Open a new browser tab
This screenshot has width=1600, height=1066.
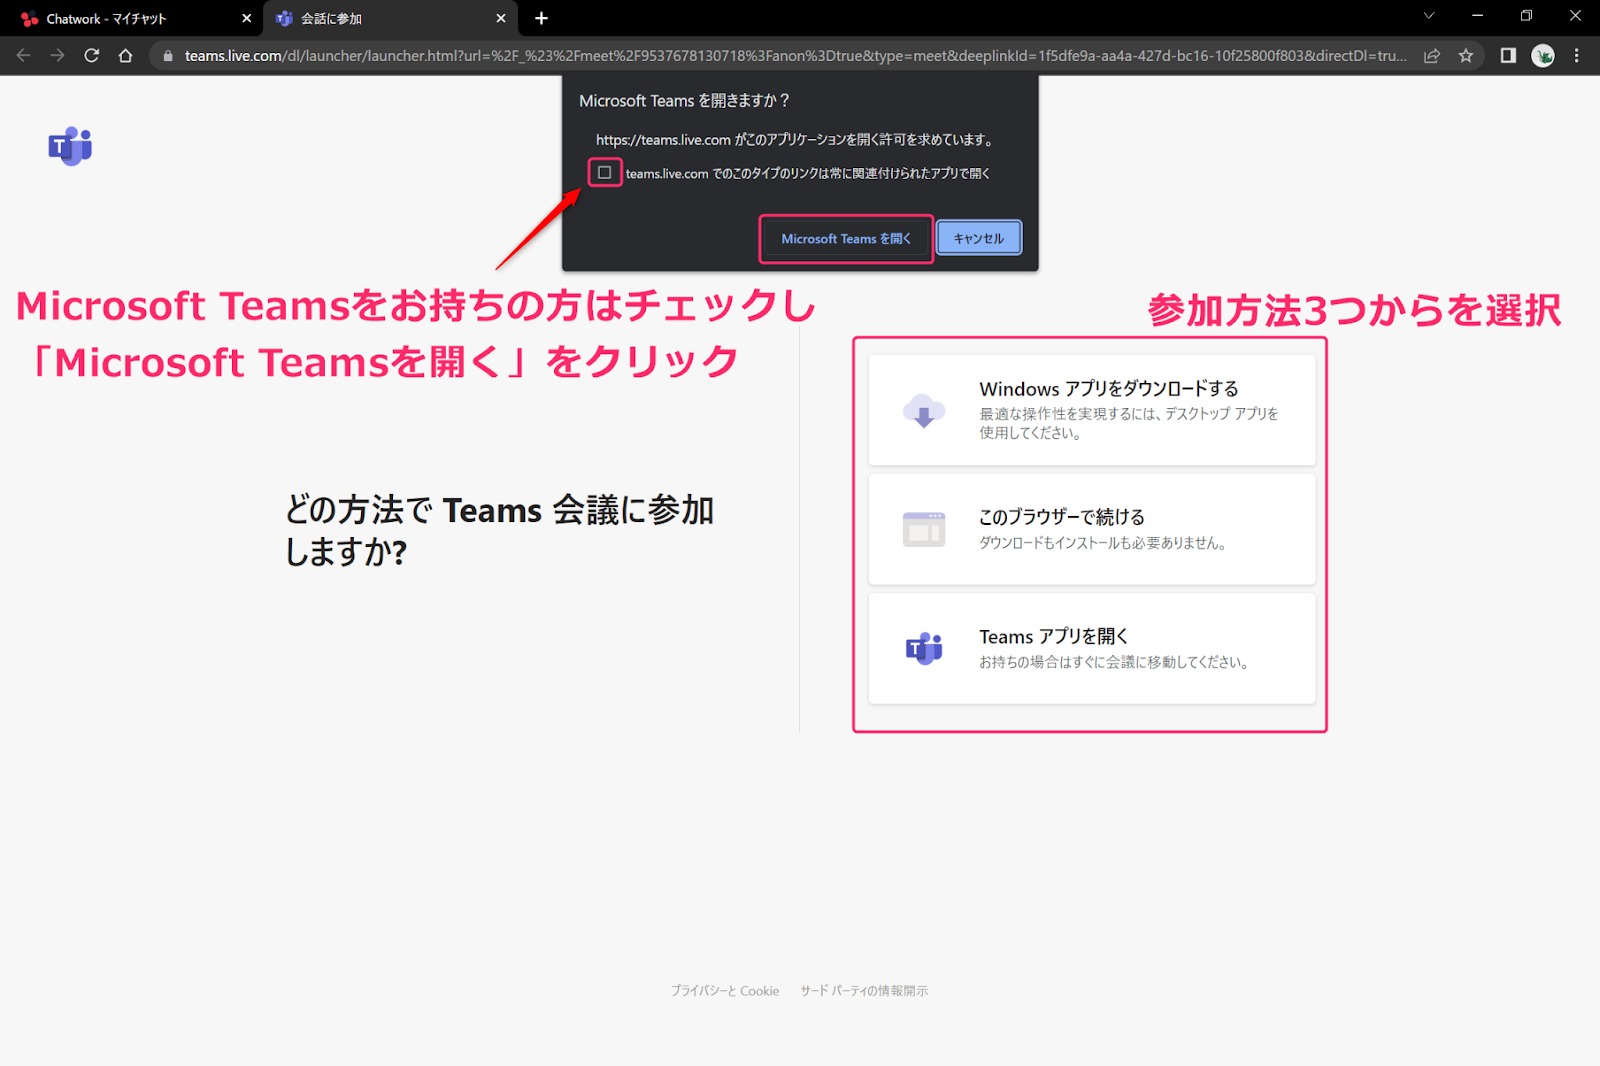541,18
